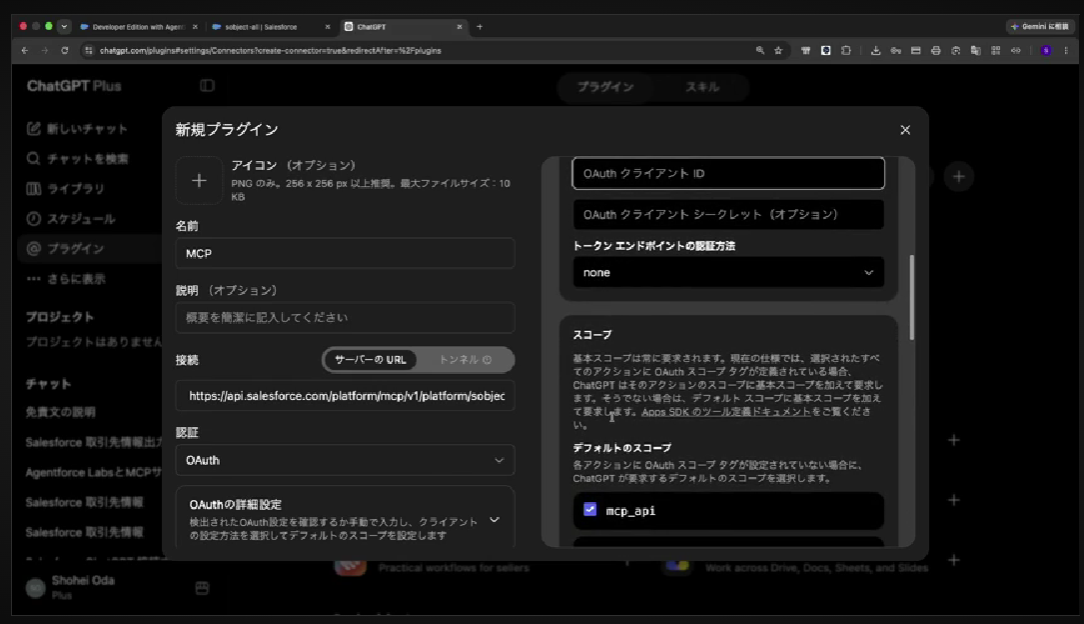Open the 免責文の説明 chat
This screenshot has width=1084, height=624.
pyautogui.click(x=61, y=413)
